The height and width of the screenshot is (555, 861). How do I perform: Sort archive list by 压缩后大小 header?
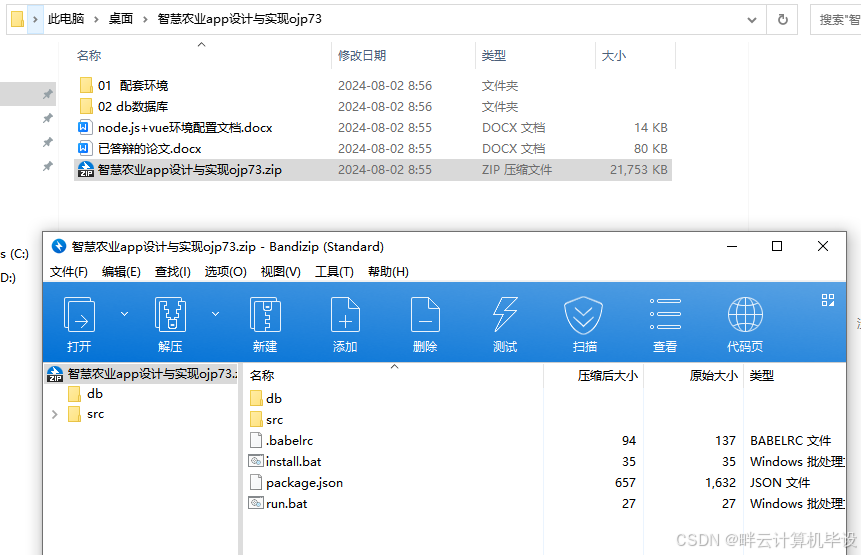tap(607, 375)
